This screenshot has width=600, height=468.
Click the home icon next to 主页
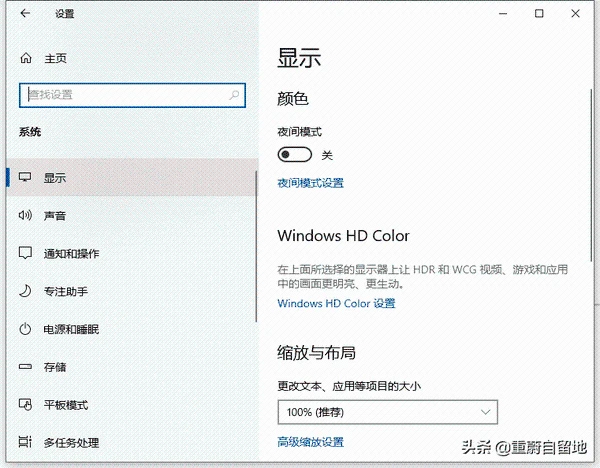pyautogui.click(x=26, y=58)
